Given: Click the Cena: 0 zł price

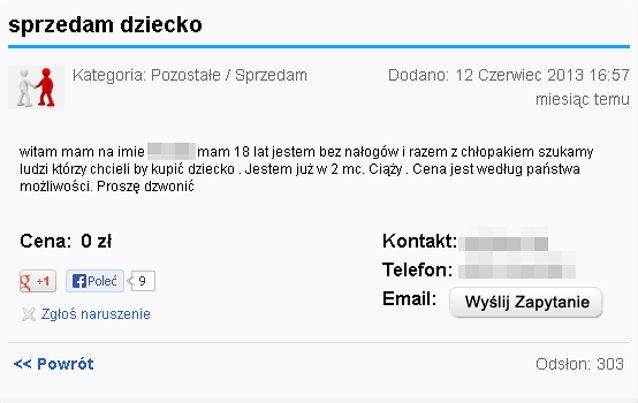Looking at the screenshot, I should click(65, 241).
